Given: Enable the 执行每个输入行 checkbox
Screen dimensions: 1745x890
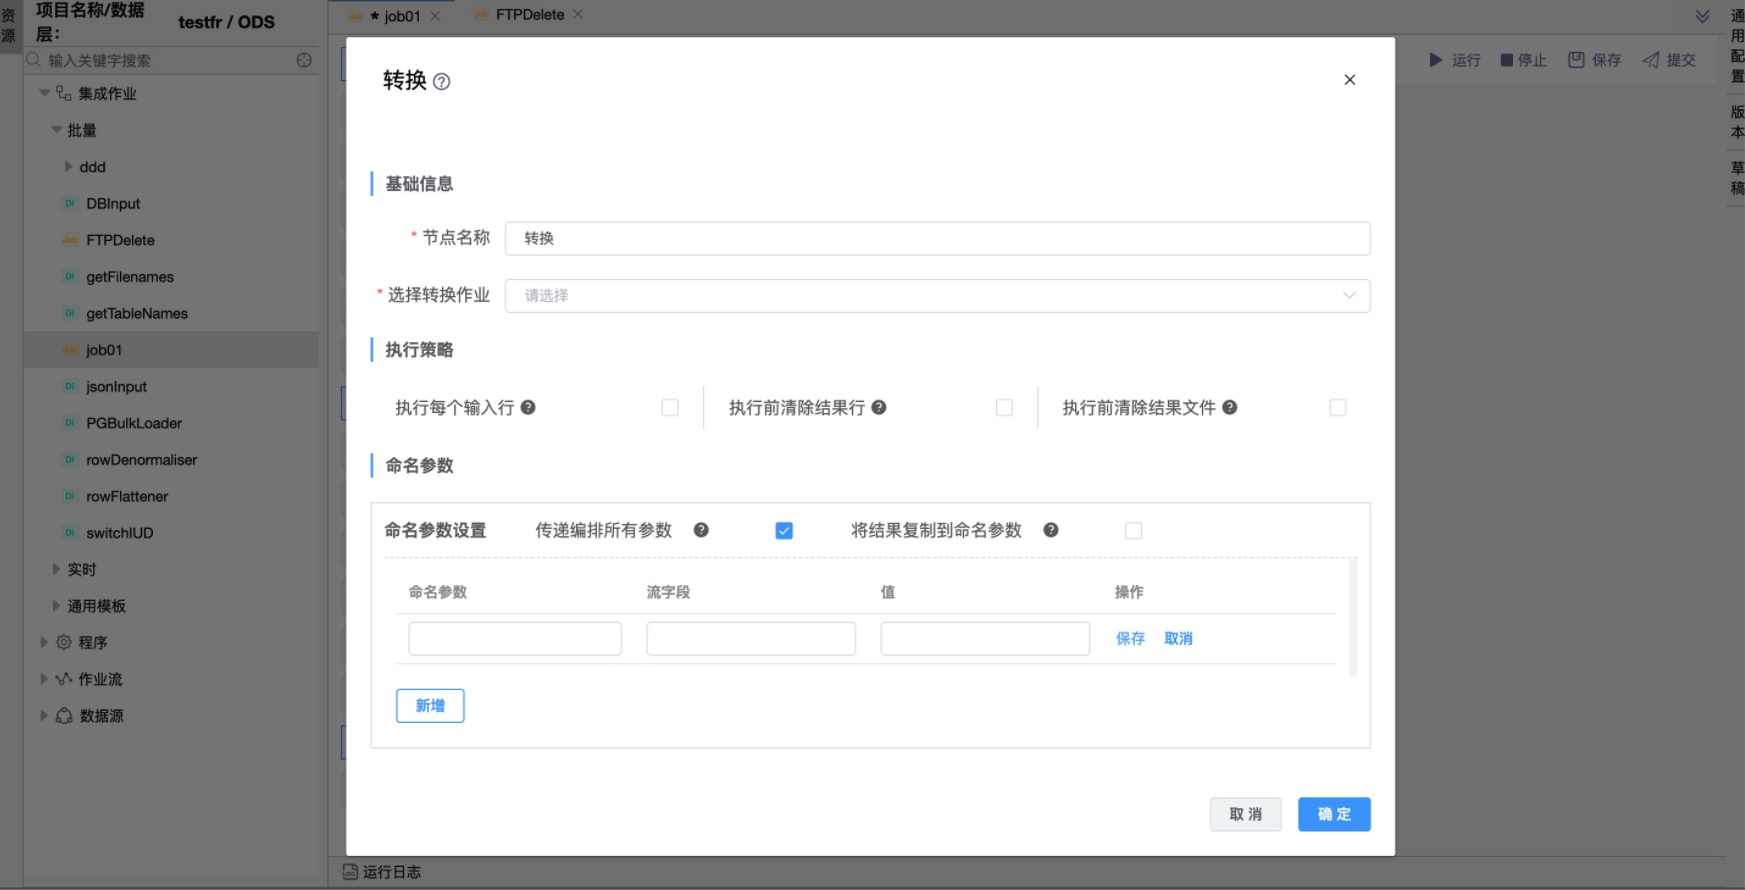Looking at the screenshot, I should (x=670, y=408).
